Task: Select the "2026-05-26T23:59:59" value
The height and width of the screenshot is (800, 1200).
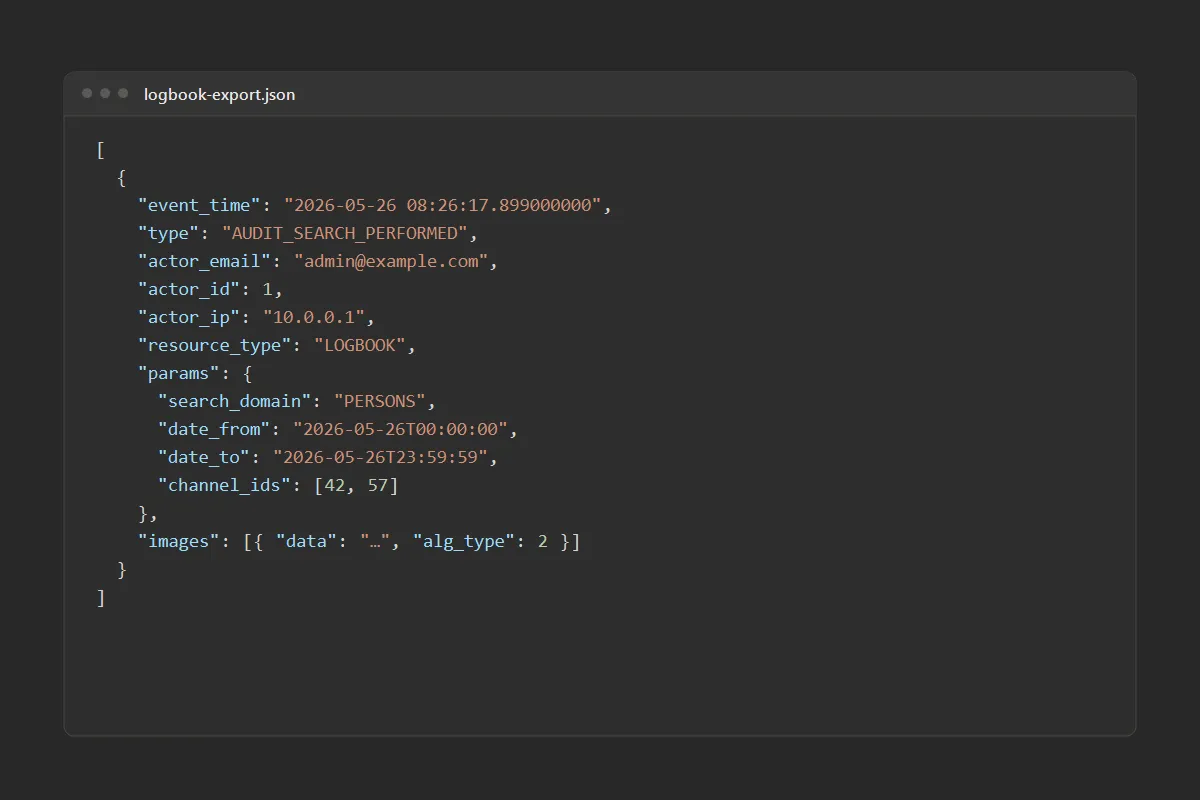Action: click(381, 457)
